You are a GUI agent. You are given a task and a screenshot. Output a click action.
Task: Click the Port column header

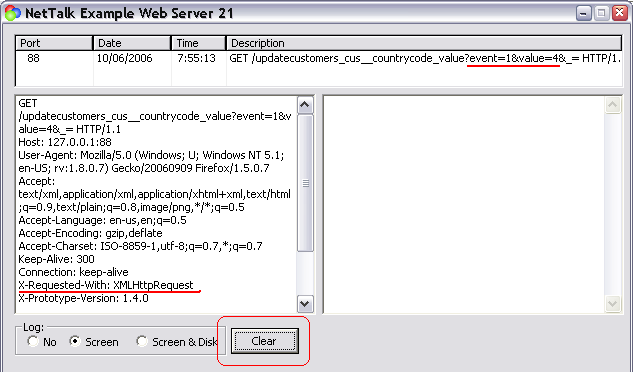(54, 43)
